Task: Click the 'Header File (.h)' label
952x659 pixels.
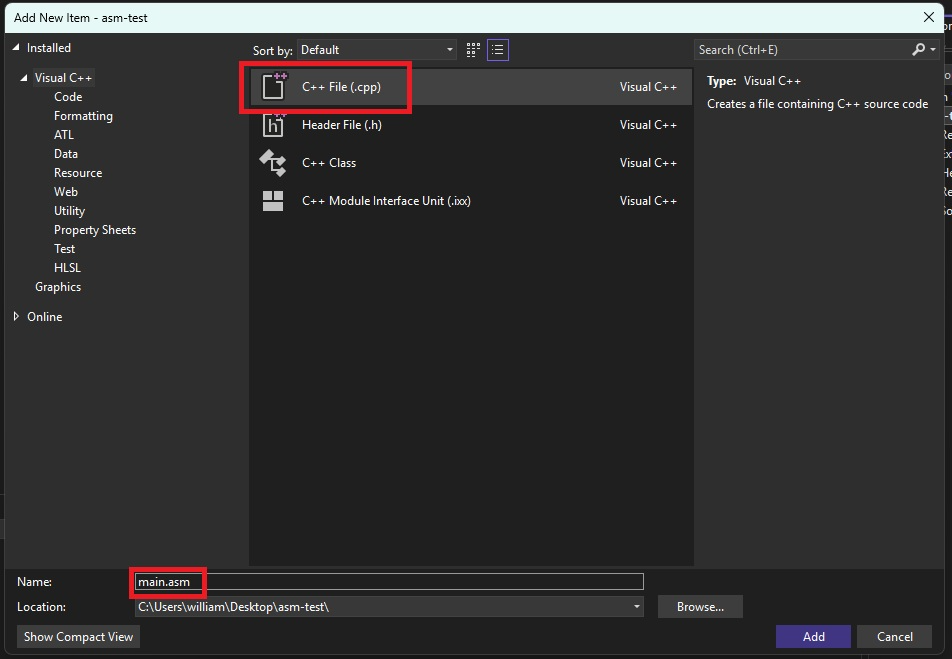Action: tap(342, 125)
